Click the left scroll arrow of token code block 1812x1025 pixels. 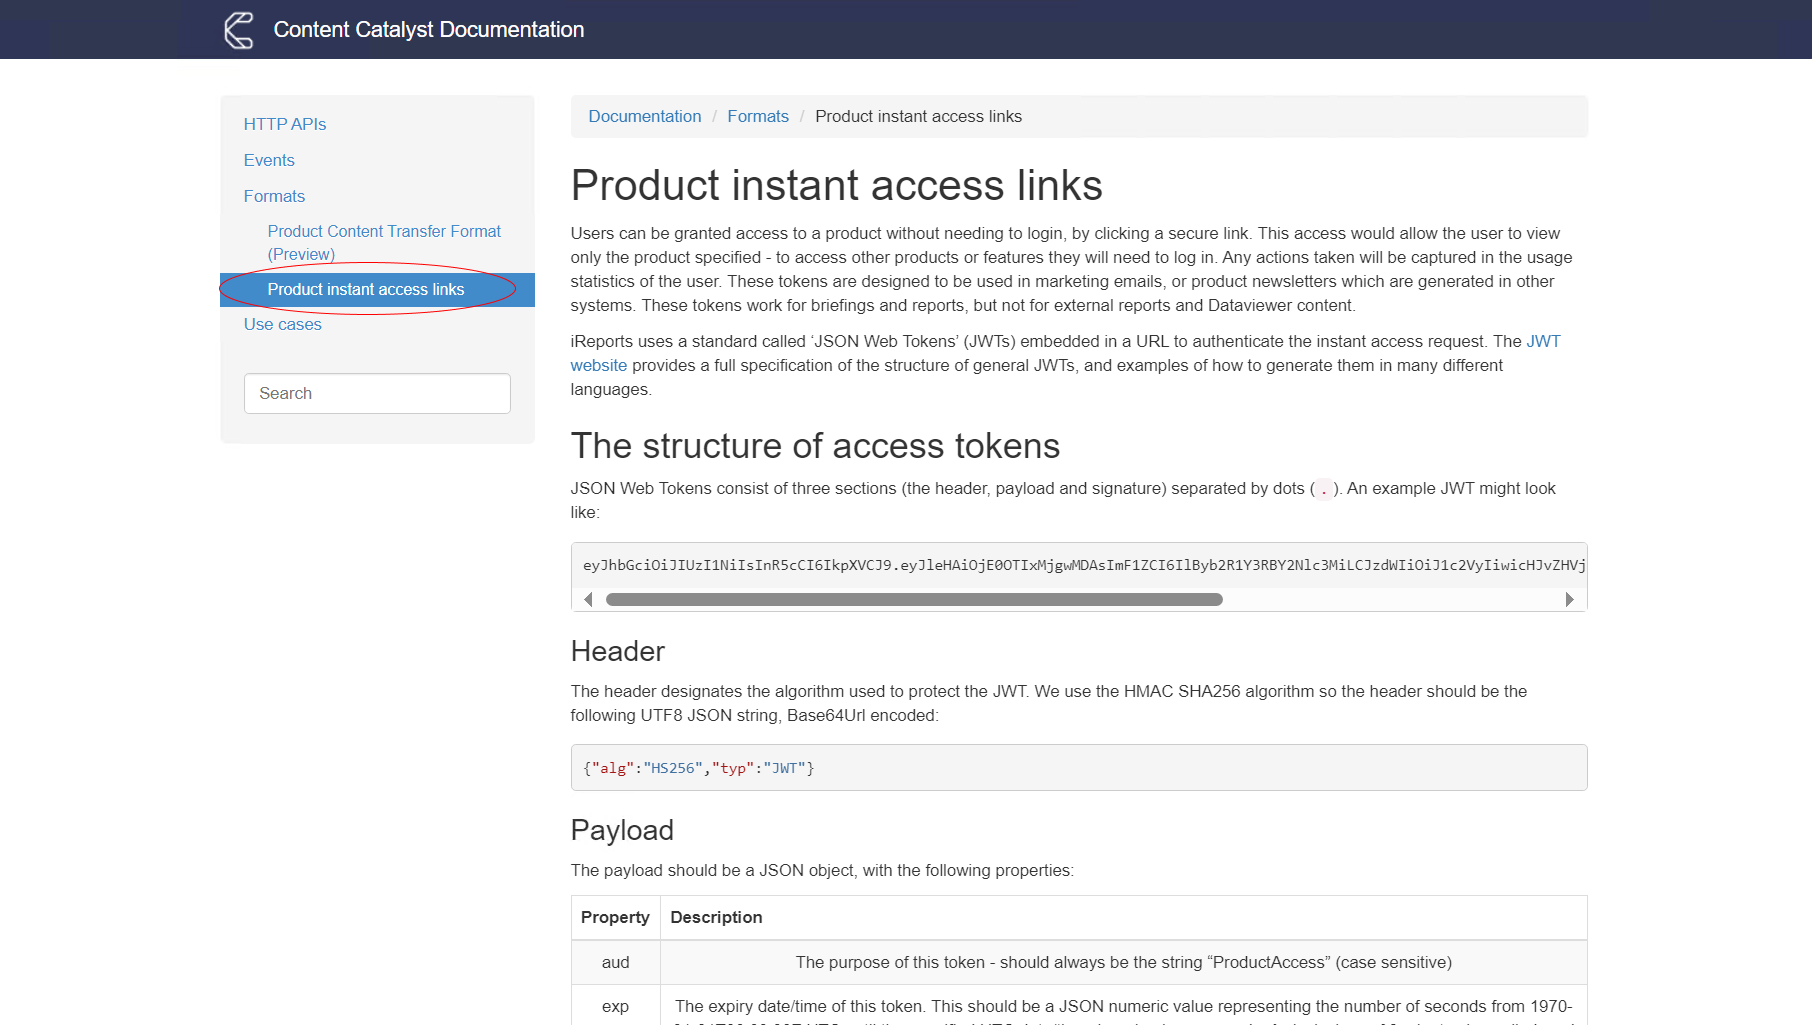pyautogui.click(x=588, y=599)
